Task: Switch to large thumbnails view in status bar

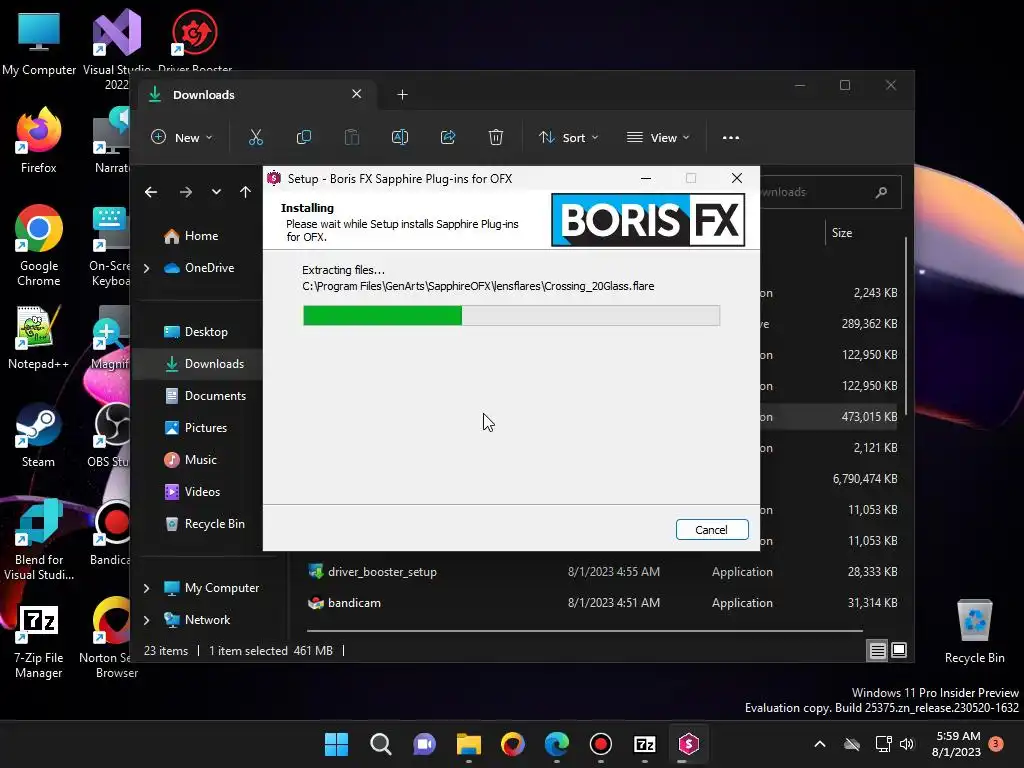Action: [x=899, y=650]
